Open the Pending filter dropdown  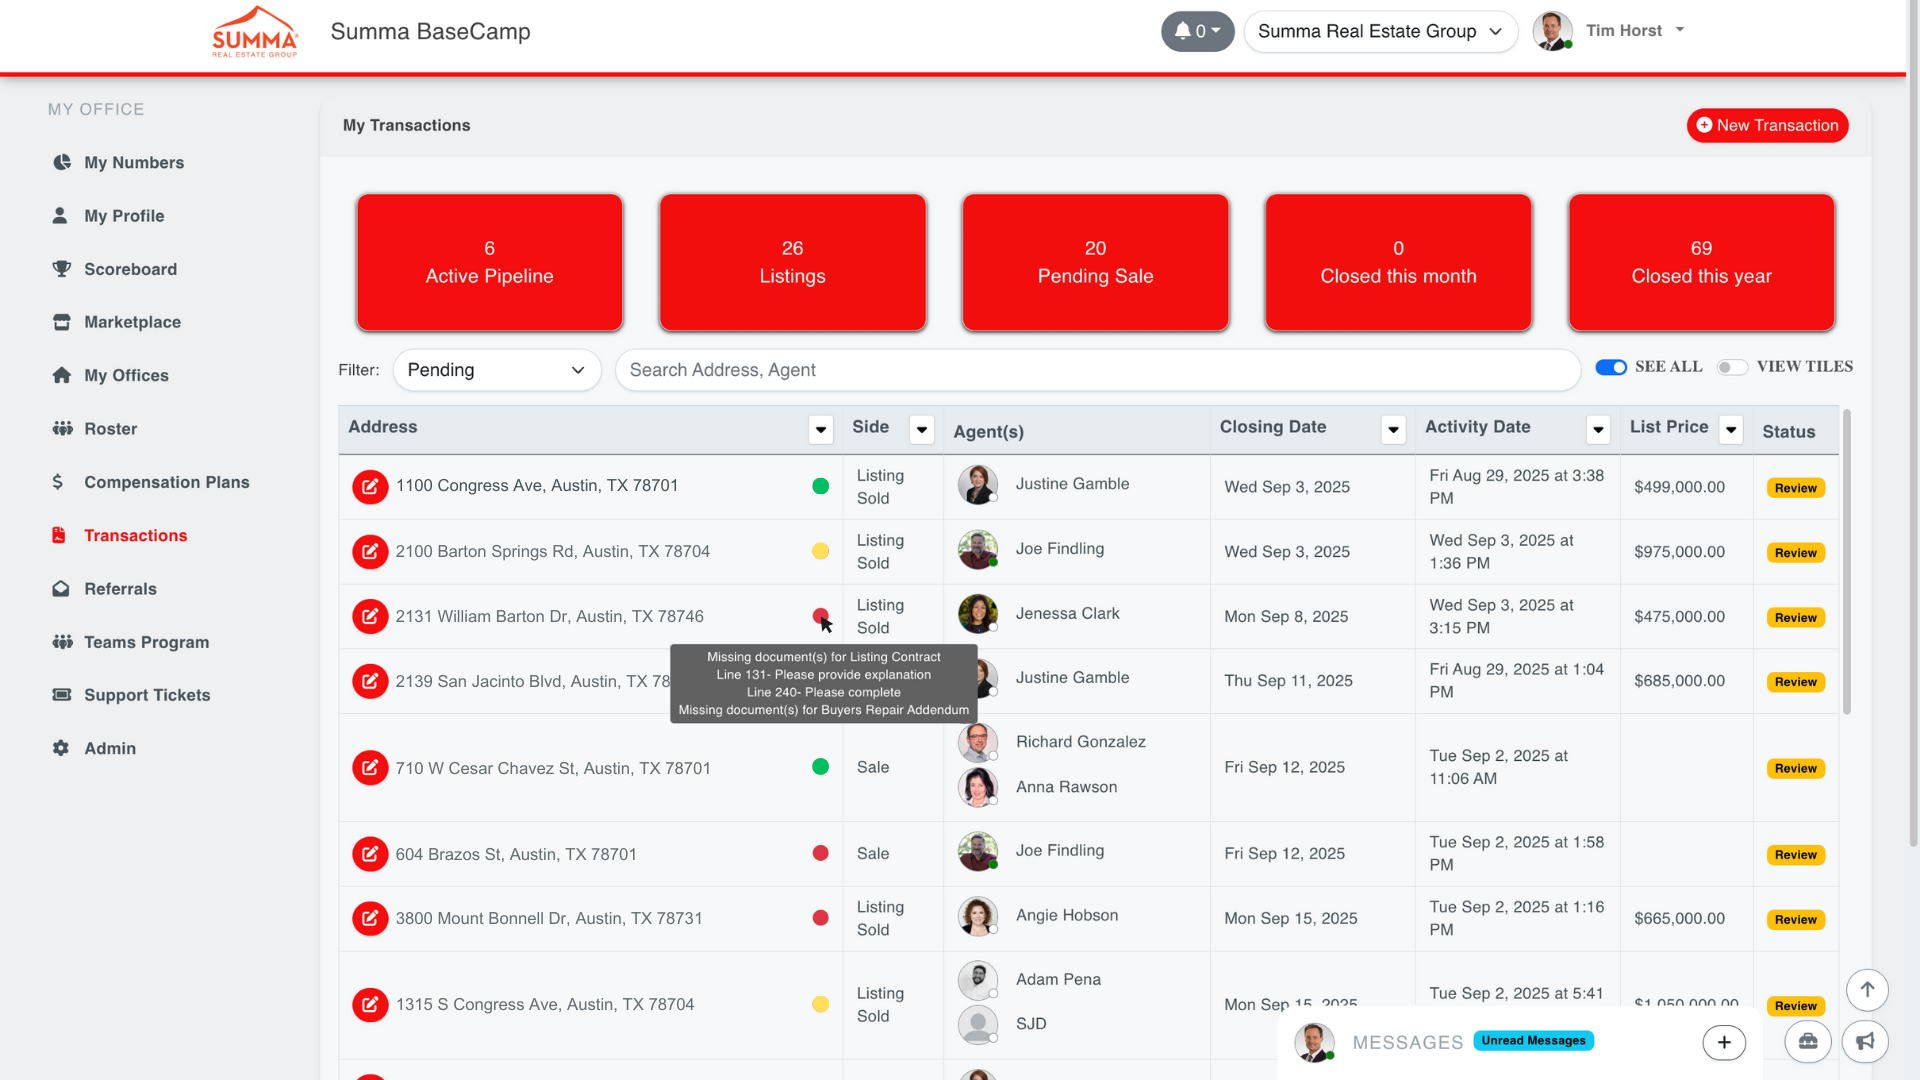[x=497, y=370]
